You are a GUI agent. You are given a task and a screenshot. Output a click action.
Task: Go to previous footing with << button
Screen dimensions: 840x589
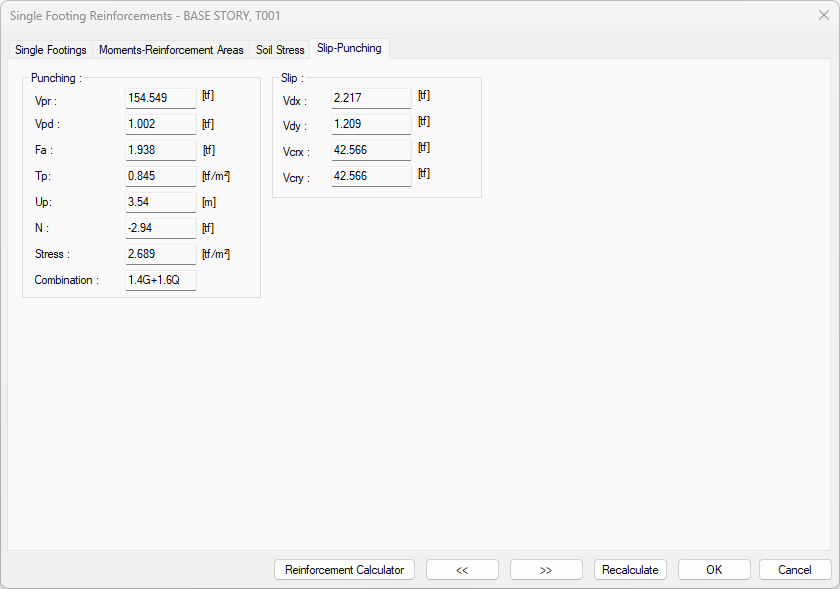pos(462,570)
